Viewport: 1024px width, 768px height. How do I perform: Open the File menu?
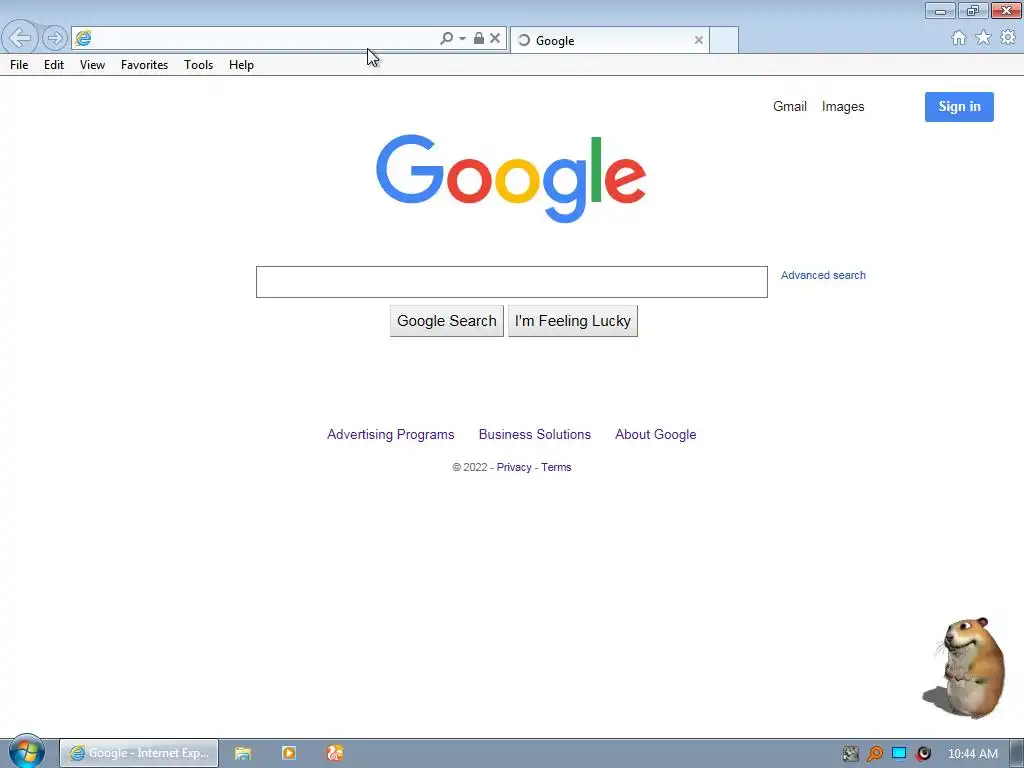tap(19, 65)
